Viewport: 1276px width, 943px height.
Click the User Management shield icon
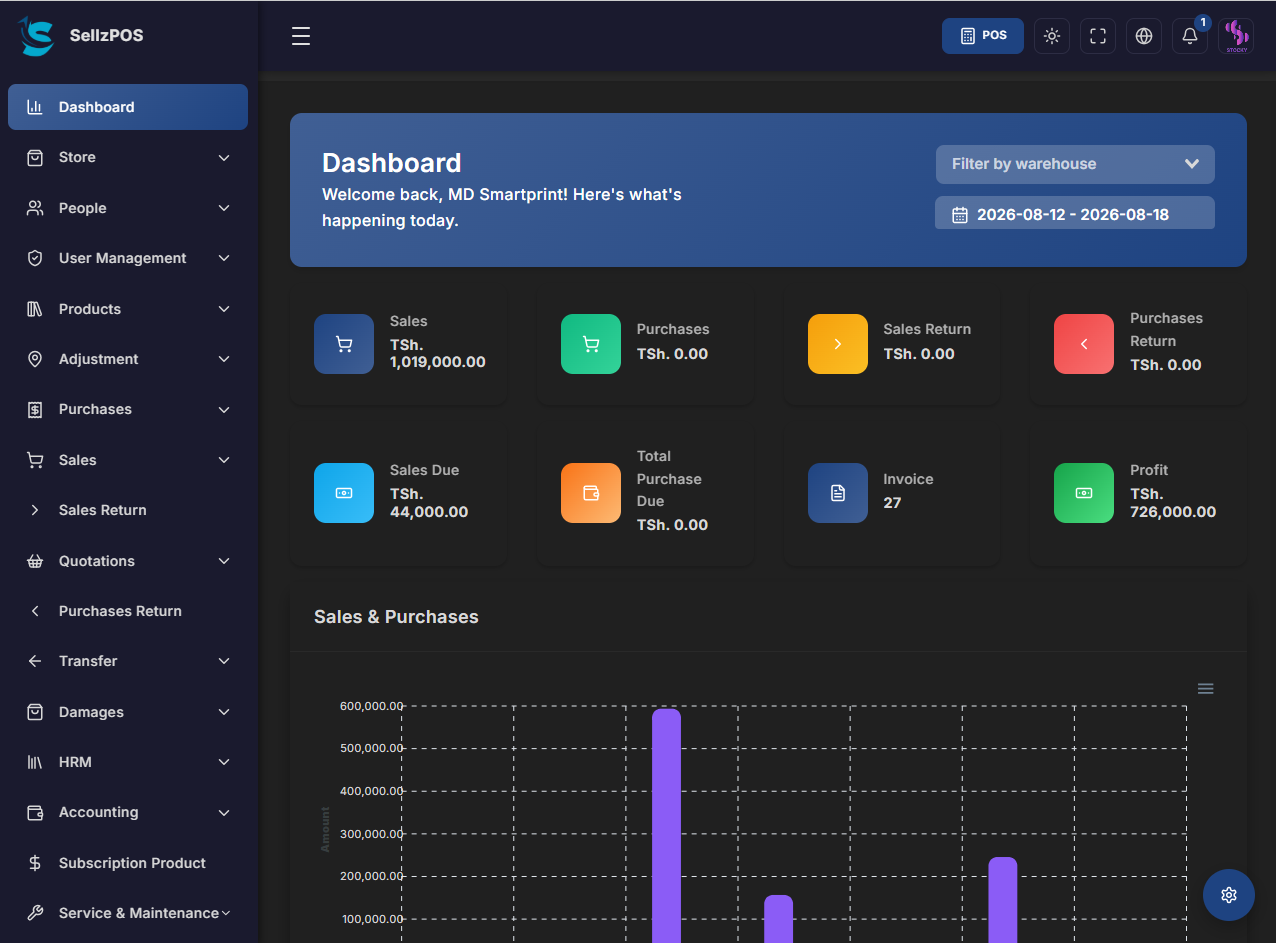[x=35, y=258]
